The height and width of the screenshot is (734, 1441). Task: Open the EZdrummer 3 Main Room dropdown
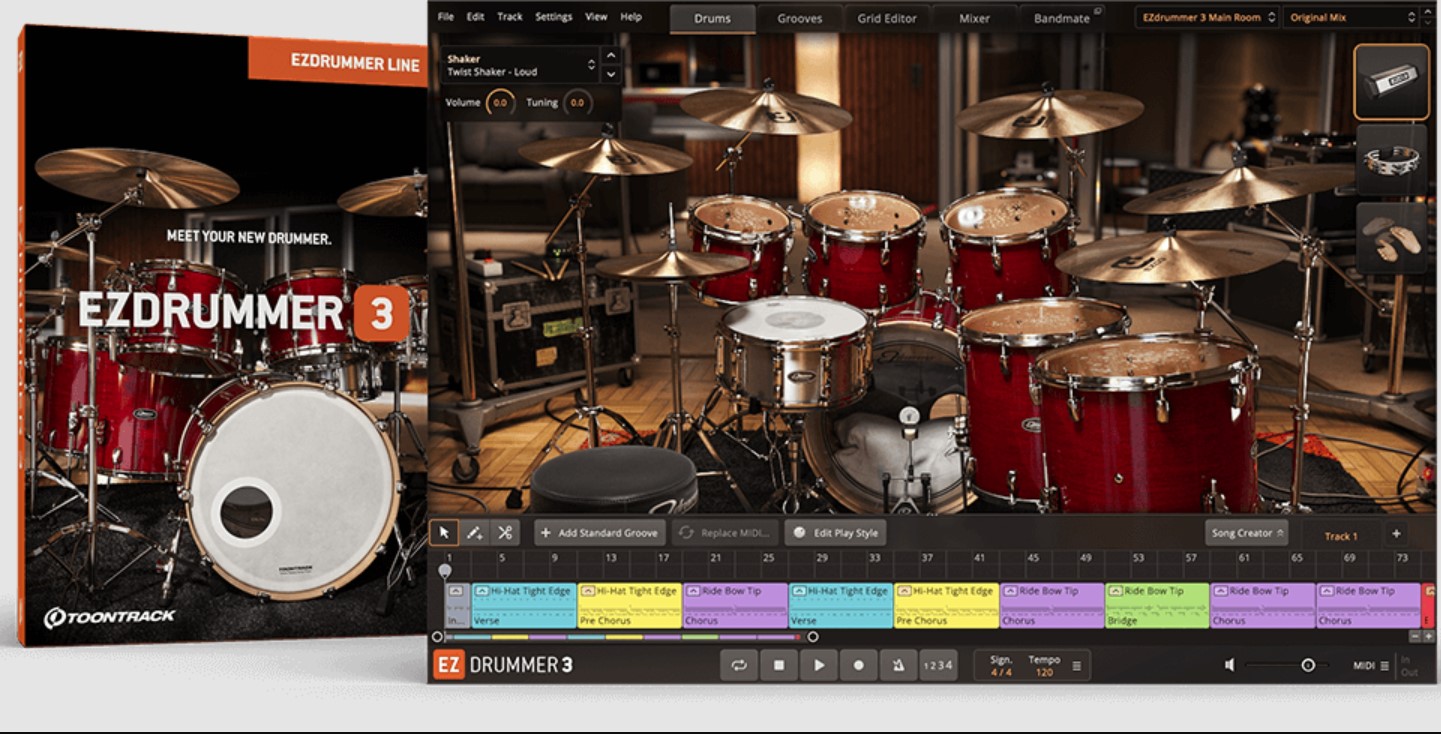[1207, 17]
